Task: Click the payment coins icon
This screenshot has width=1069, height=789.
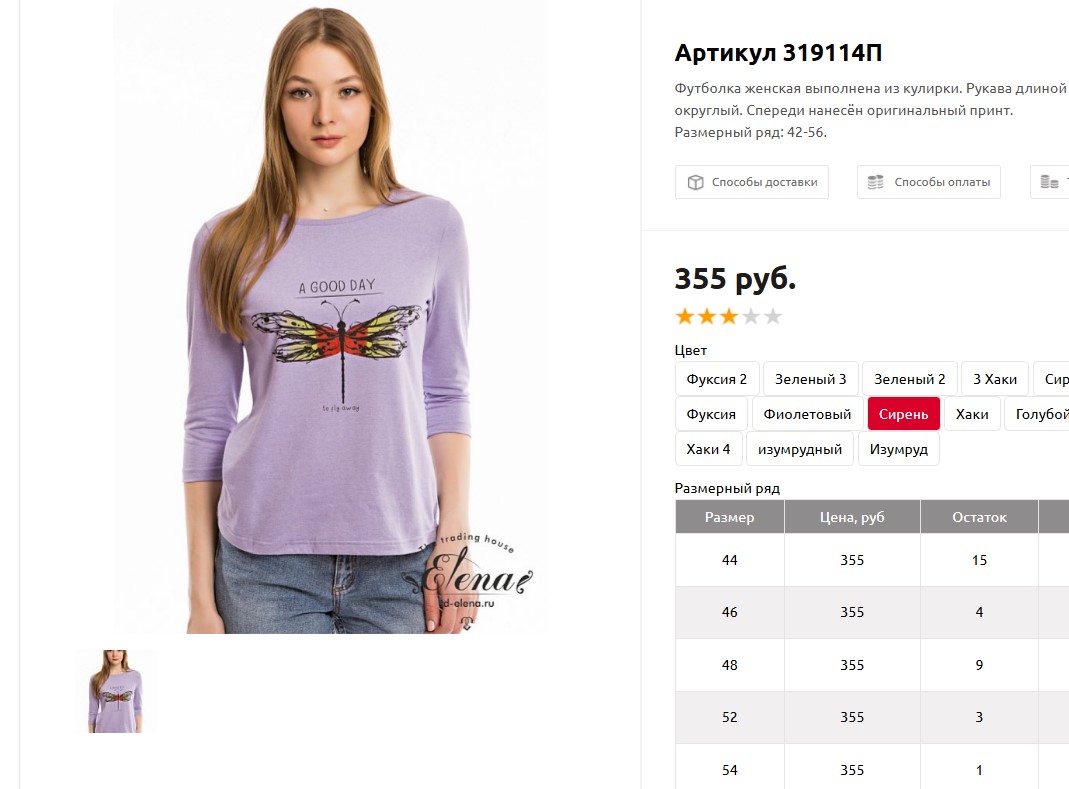Action: click(875, 182)
